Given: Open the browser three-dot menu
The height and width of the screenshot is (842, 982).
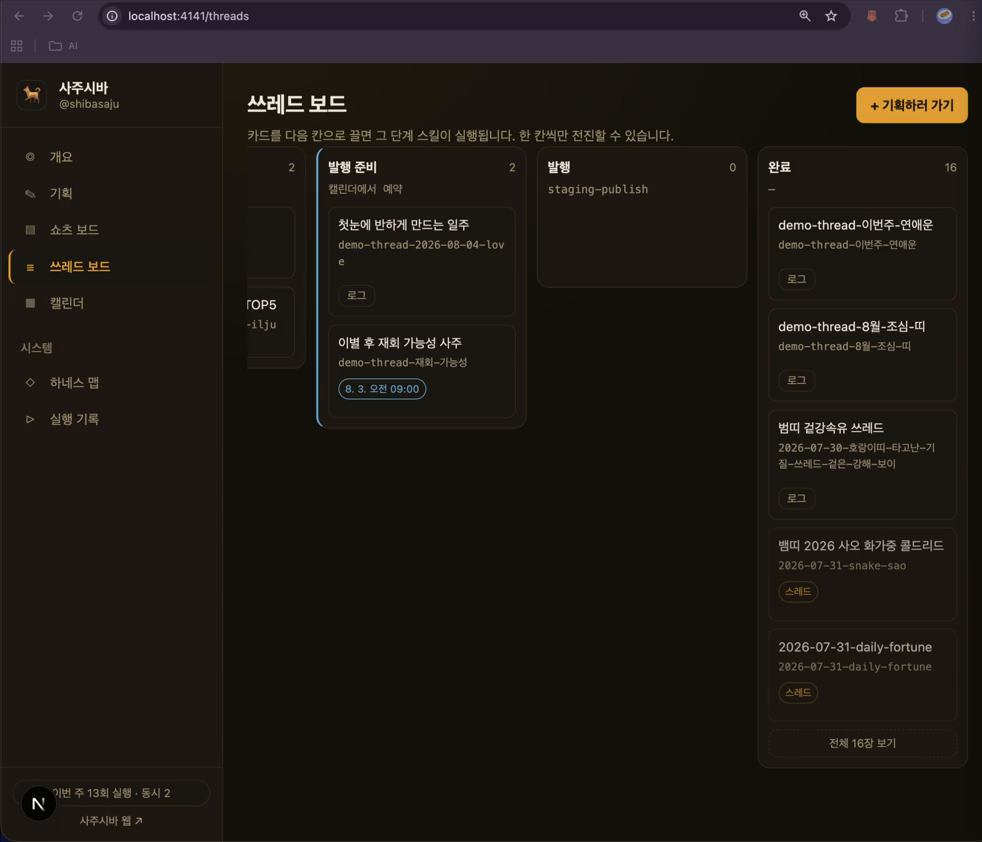Looking at the screenshot, I should tap(973, 16).
